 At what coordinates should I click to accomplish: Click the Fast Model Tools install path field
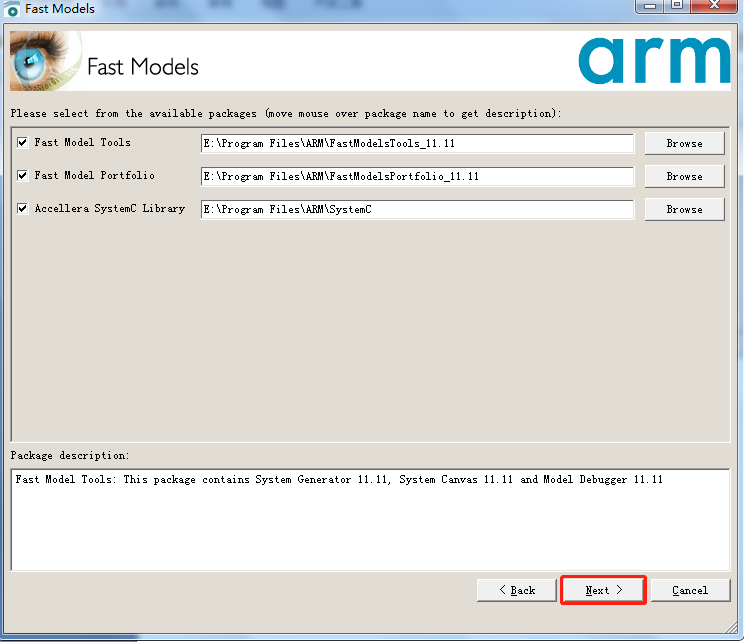417,143
